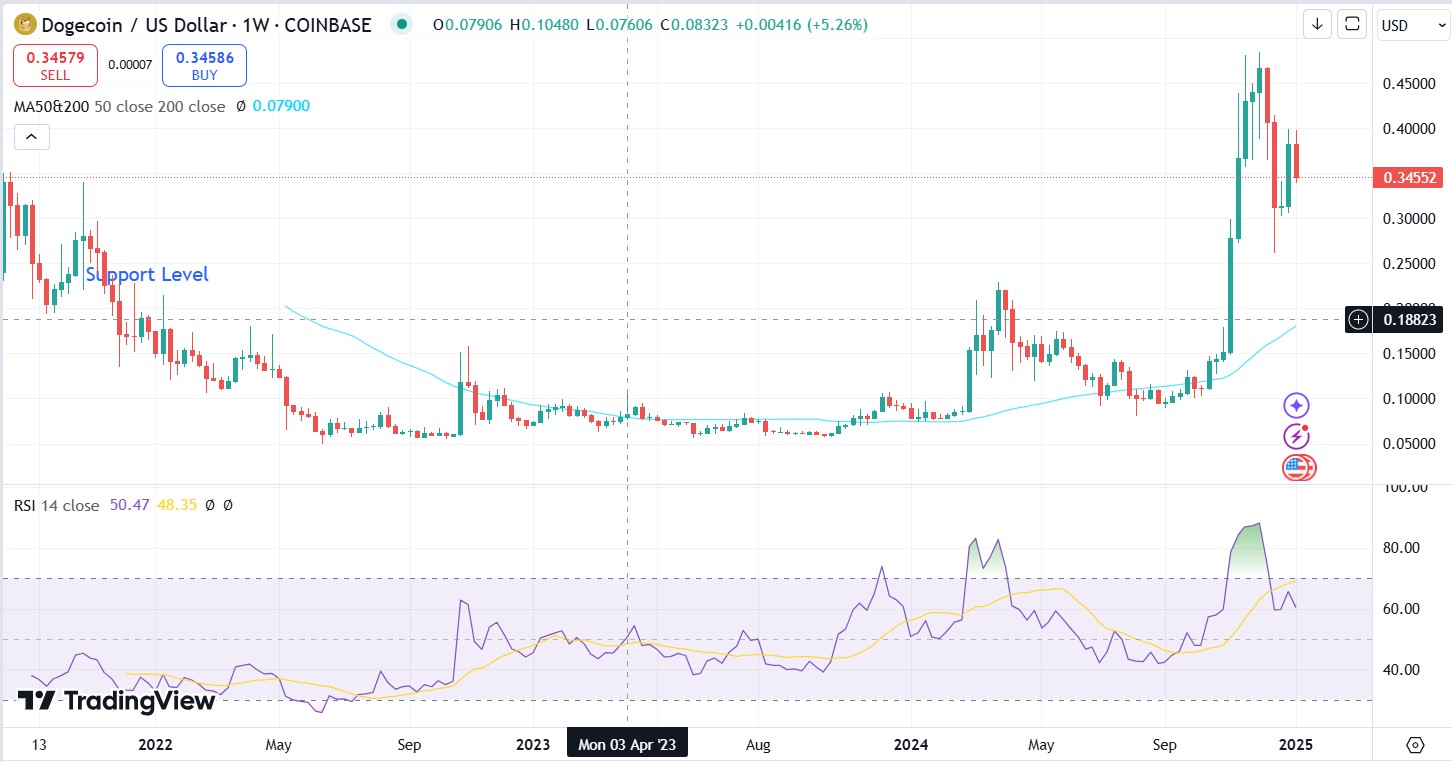Viewport: 1452px width, 762px height.
Task: Click the TradingView logo
Action: point(116,701)
